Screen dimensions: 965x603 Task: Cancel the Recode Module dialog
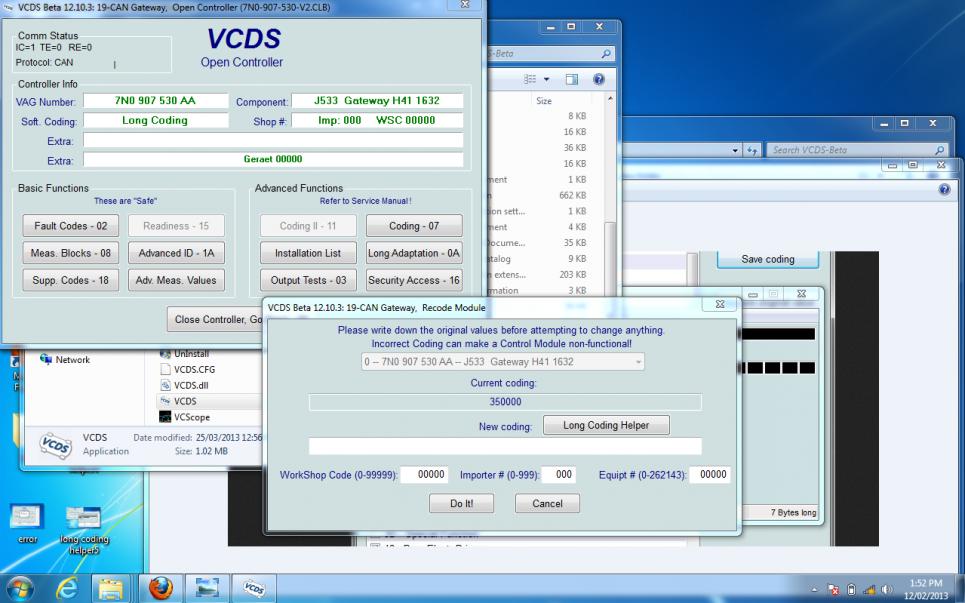(547, 503)
